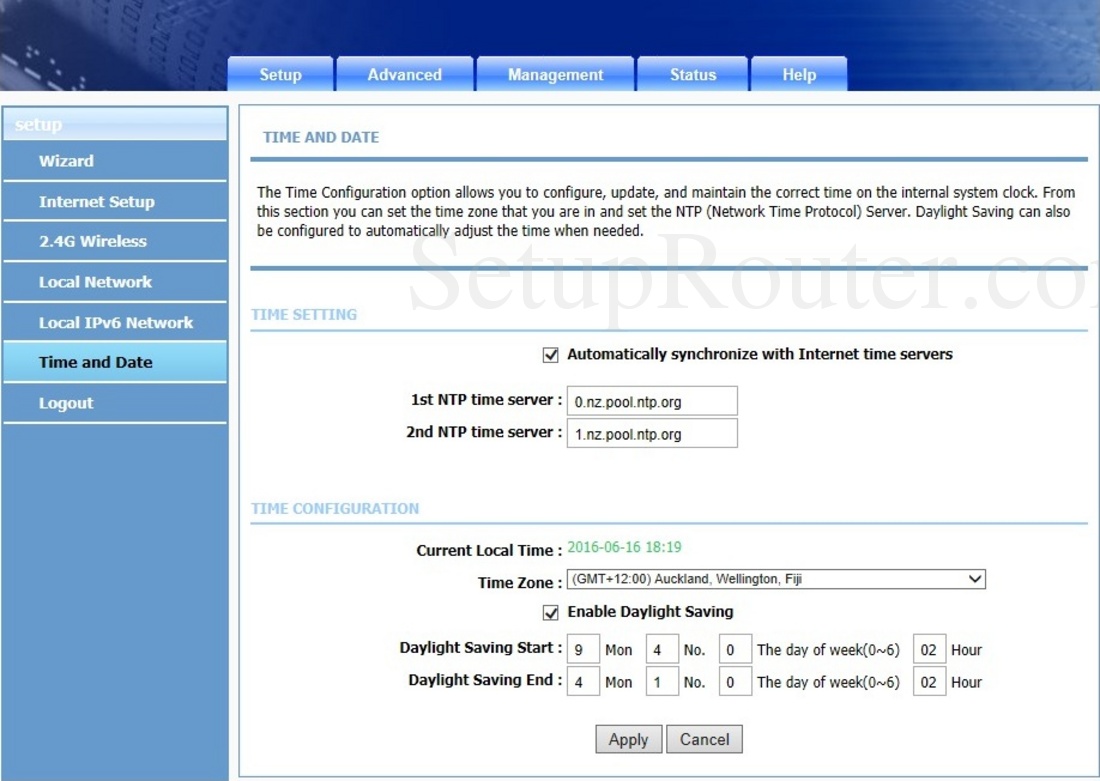Image resolution: width=1100 pixels, height=781 pixels.
Task: Click the TIME SETTING section title
Action: point(304,314)
